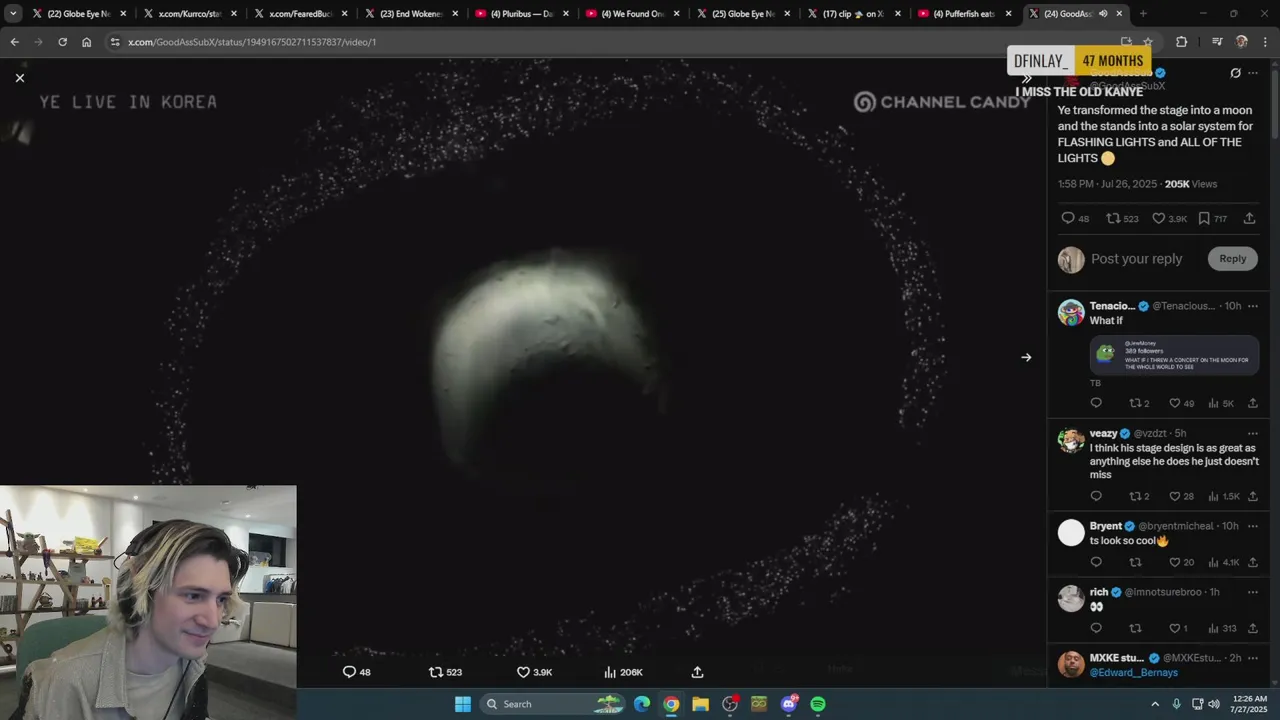The width and height of the screenshot is (1280, 720).
Task: Reply to the Tenacious comment
Action: point(1096,403)
